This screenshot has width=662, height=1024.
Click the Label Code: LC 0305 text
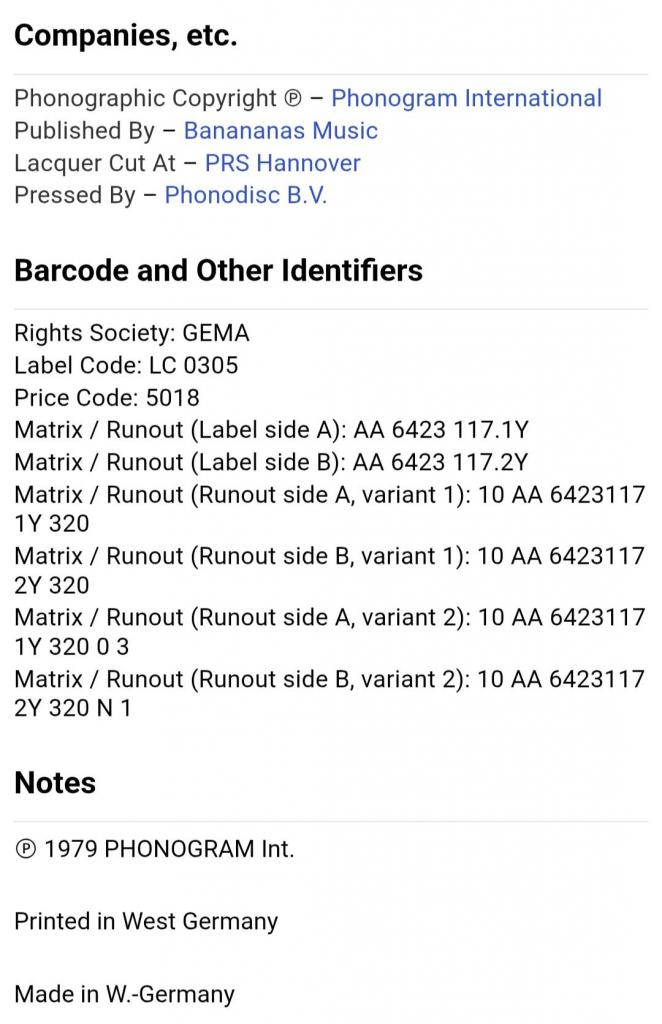point(126,365)
